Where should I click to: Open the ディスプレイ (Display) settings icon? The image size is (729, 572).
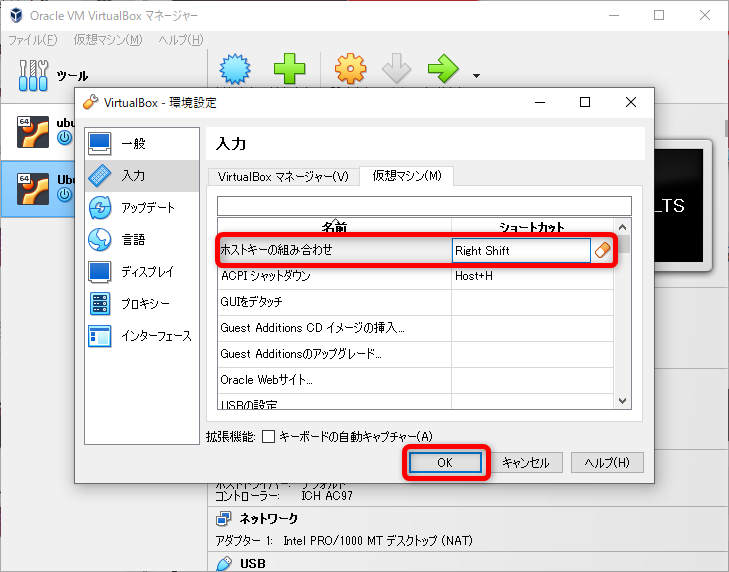pos(99,272)
